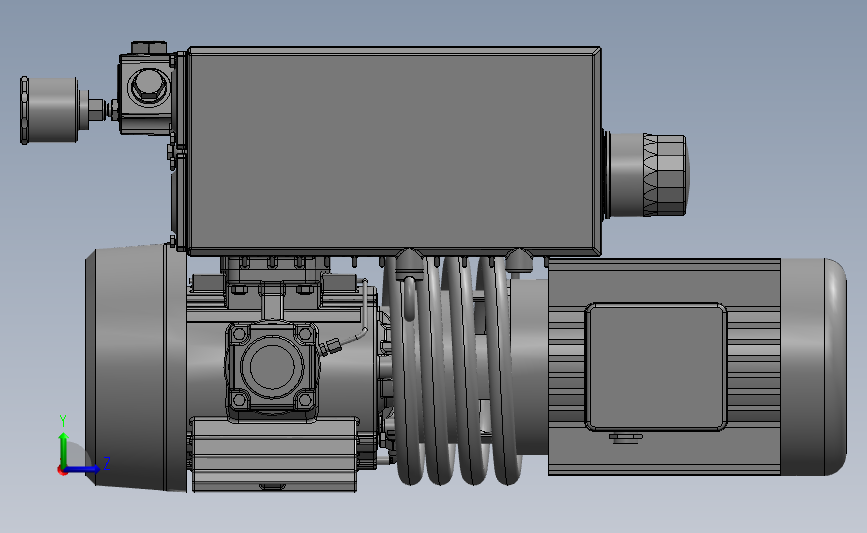Select the cylindrical filter at far left
867x533 pixels.
tap(49, 111)
